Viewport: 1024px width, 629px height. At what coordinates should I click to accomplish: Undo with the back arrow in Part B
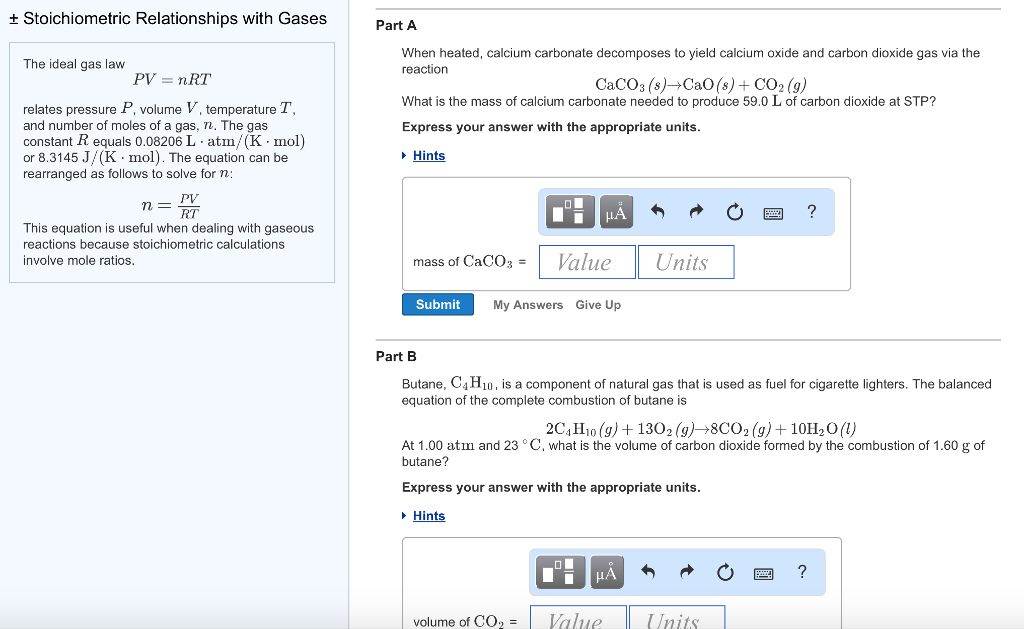click(x=646, y=572)
